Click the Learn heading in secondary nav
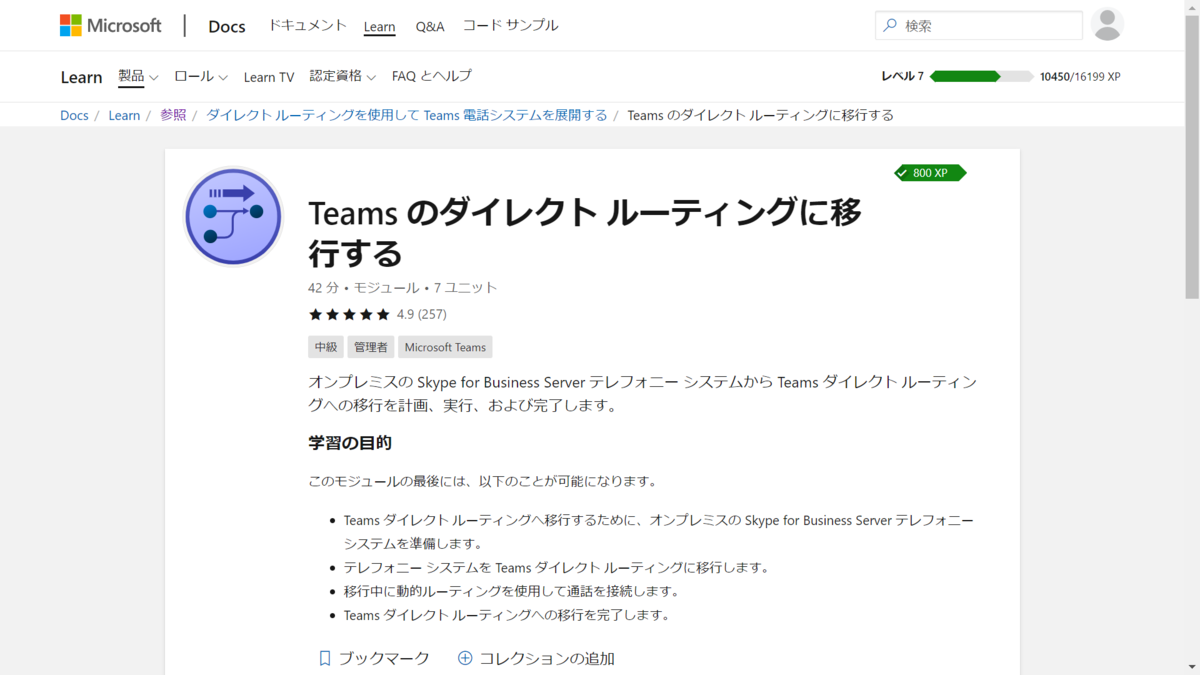 coord(81,77)
